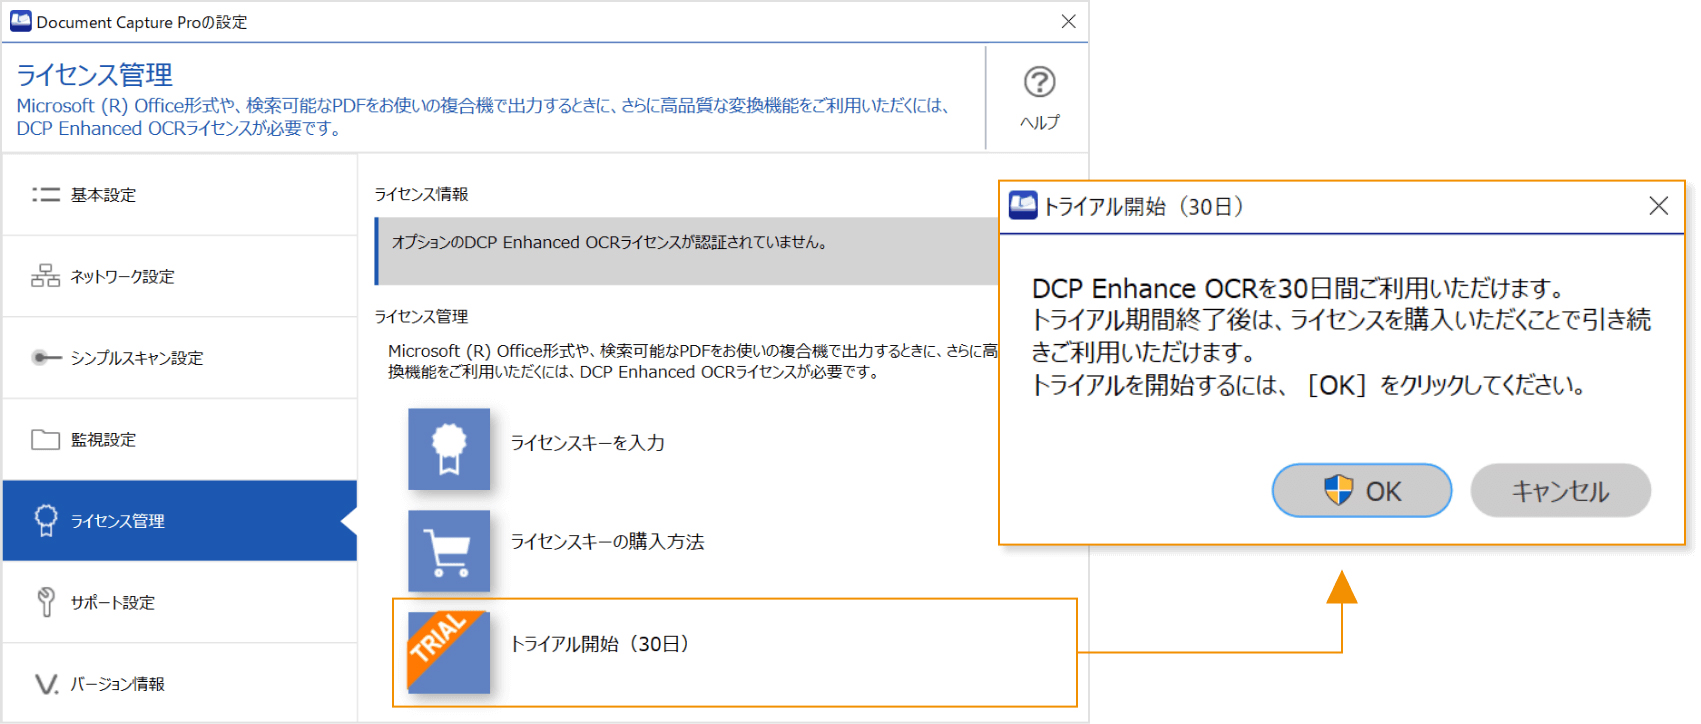Click the Help question mark icon
Image resolution: width=1701 pixels, height=724 pixels.
point(1039,82)
